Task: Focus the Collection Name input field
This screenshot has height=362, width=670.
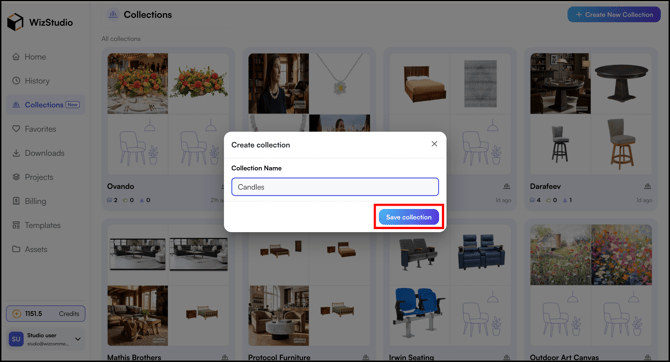Action: (x=335, y=187)
